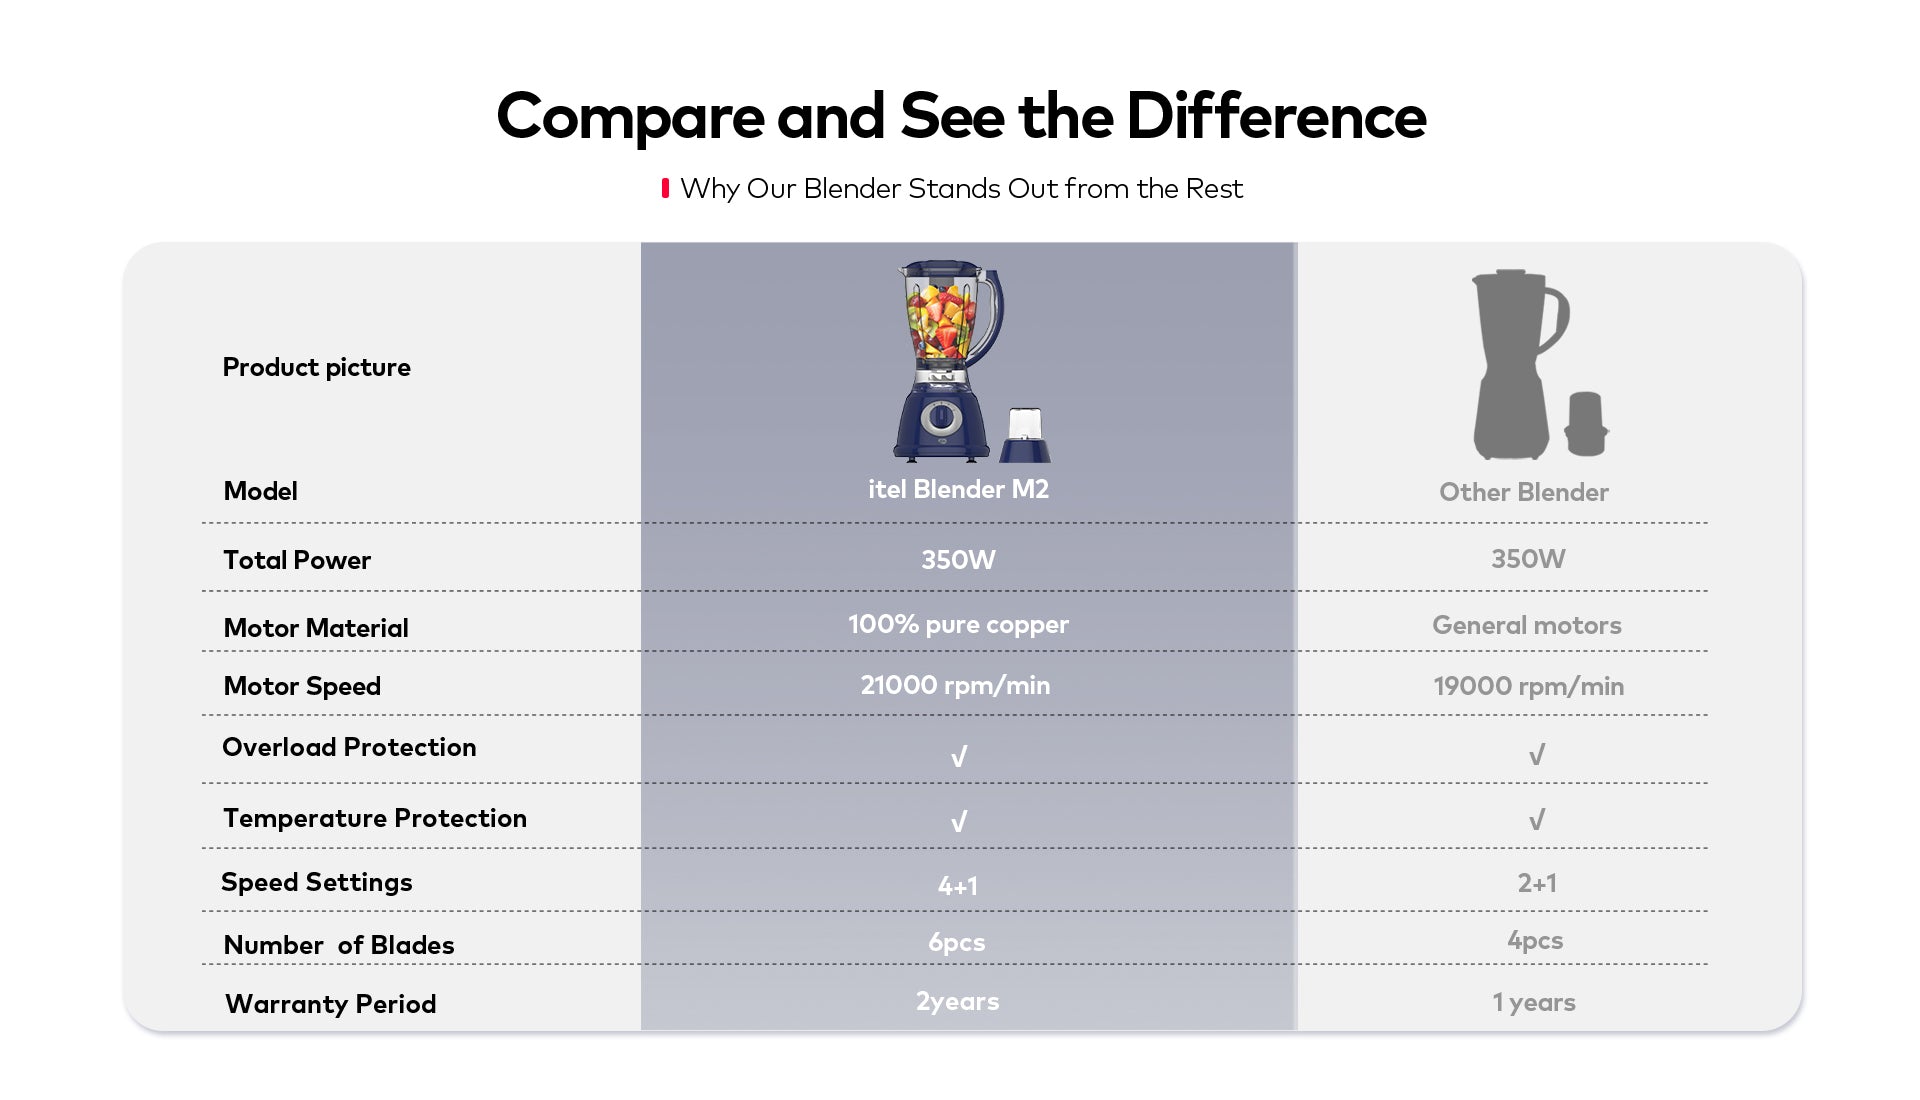Click the gray grinder cup silhouette
Image resolution: width=1920 pixels, height=1100 pixels.
[x=1586, y=424]
